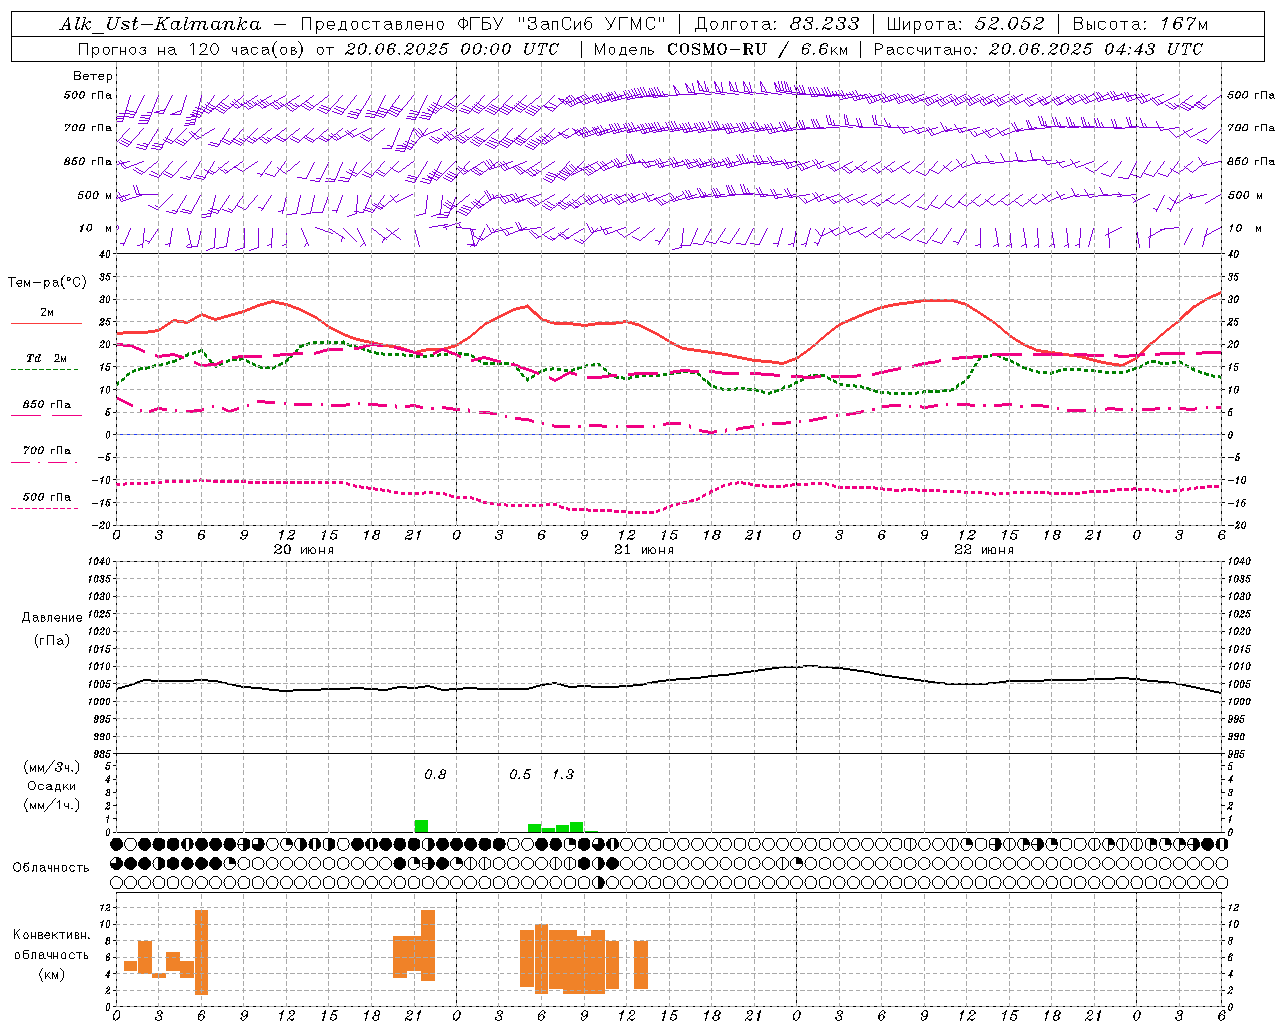1280x1024 pixels.
Task: Click the tallest orange convective bar at 6h
Action: click(201, 952)
